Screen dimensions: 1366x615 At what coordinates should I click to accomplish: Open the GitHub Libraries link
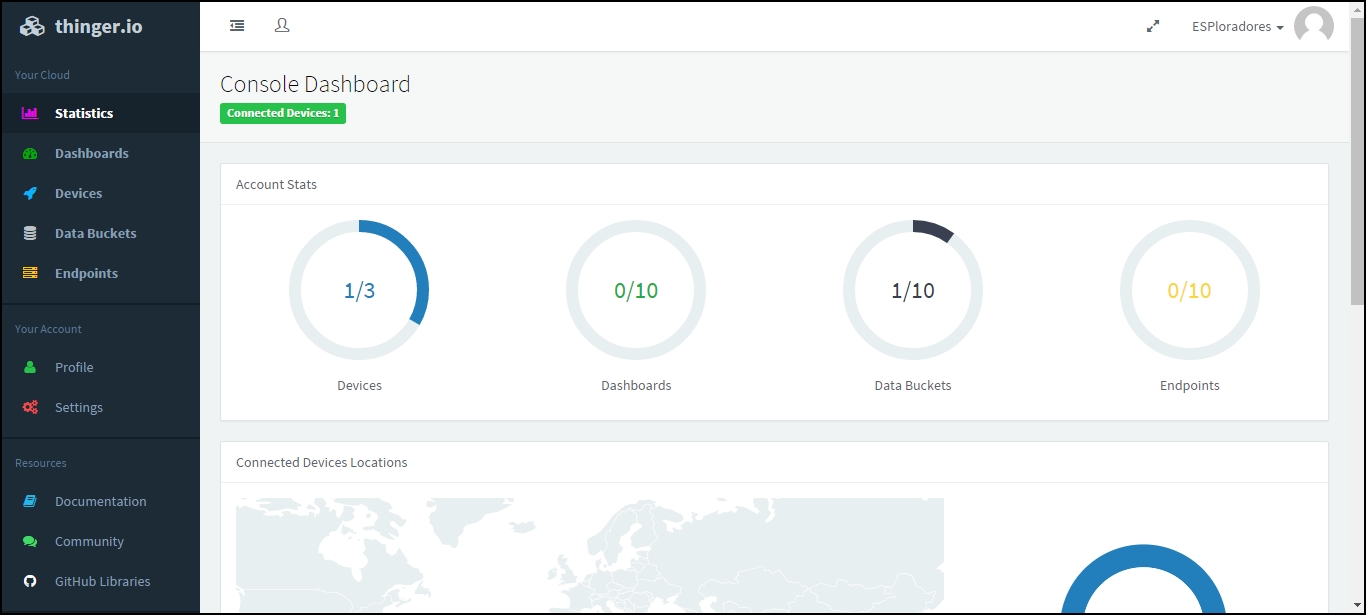pyautogui.click(x=100, y=581)
